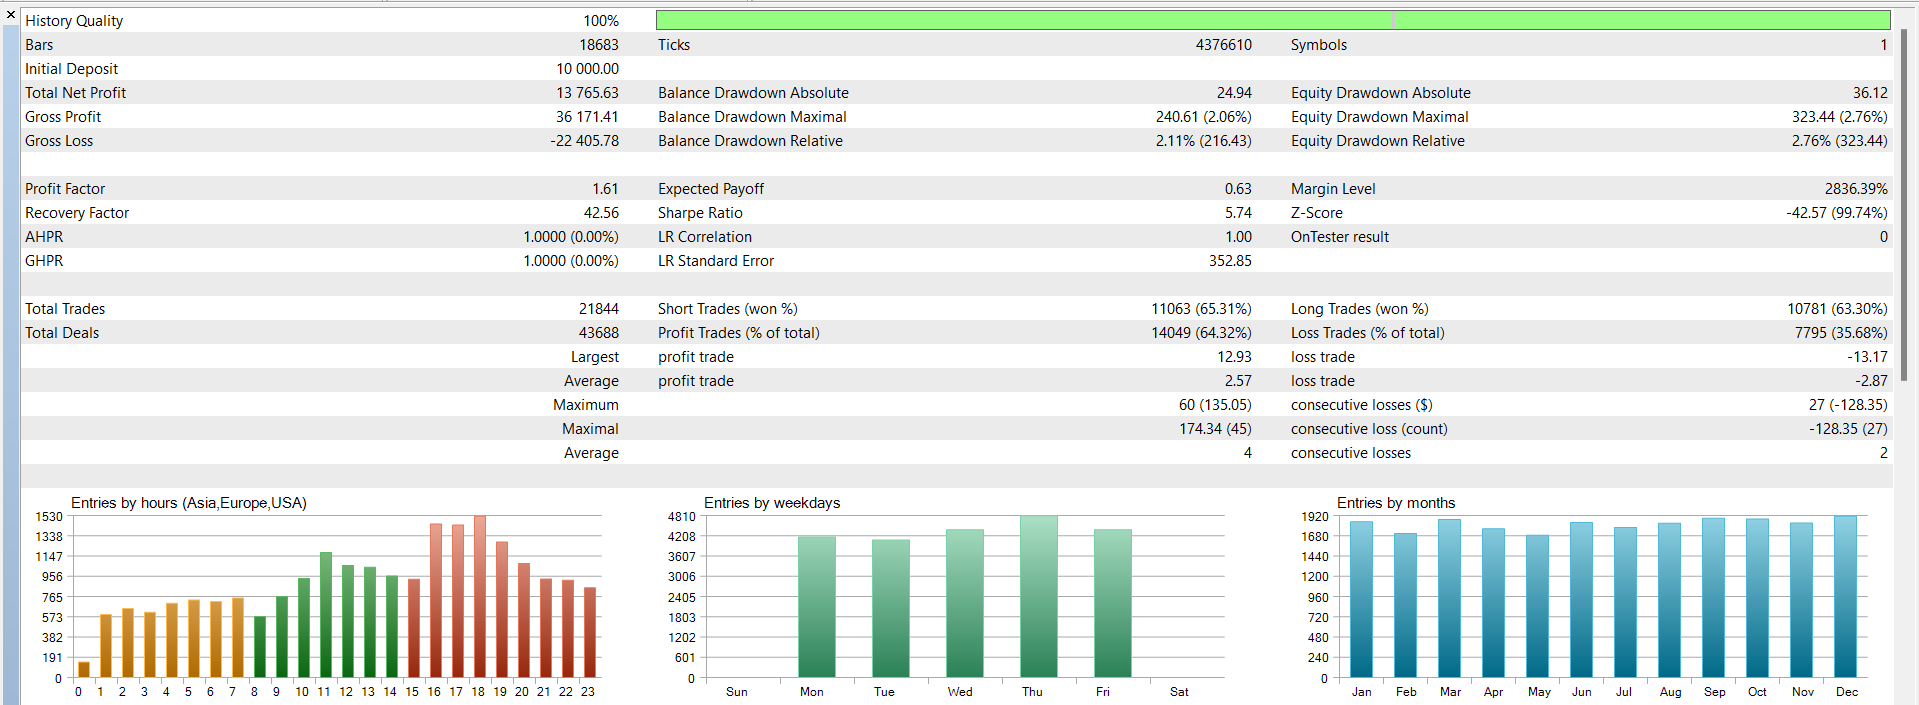Close the backtest report panel
1919x705 pixels.
(10, 15)
